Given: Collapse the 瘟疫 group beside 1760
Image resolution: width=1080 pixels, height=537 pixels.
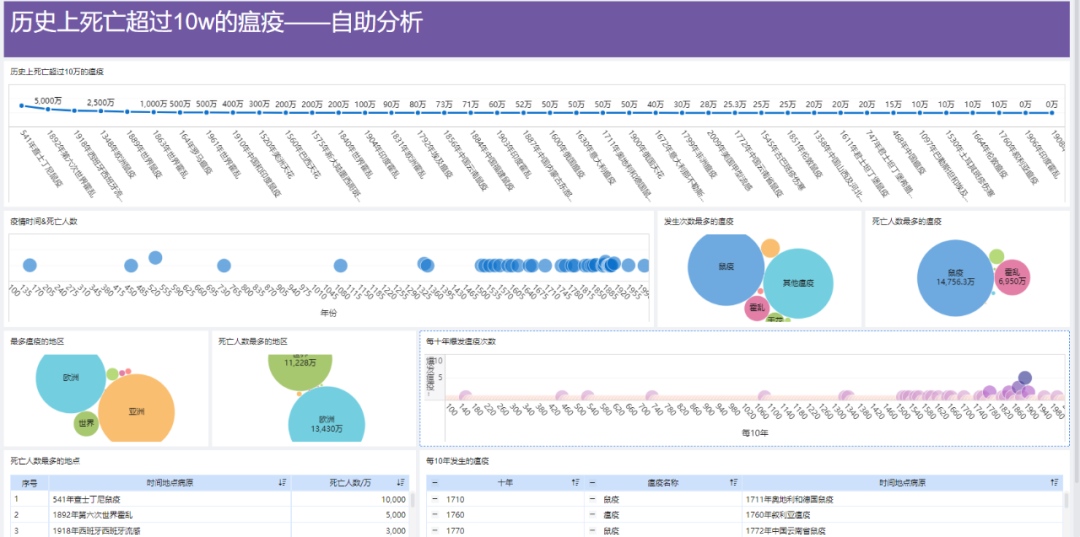Looking at the screenshot, I should click(592, 515).
